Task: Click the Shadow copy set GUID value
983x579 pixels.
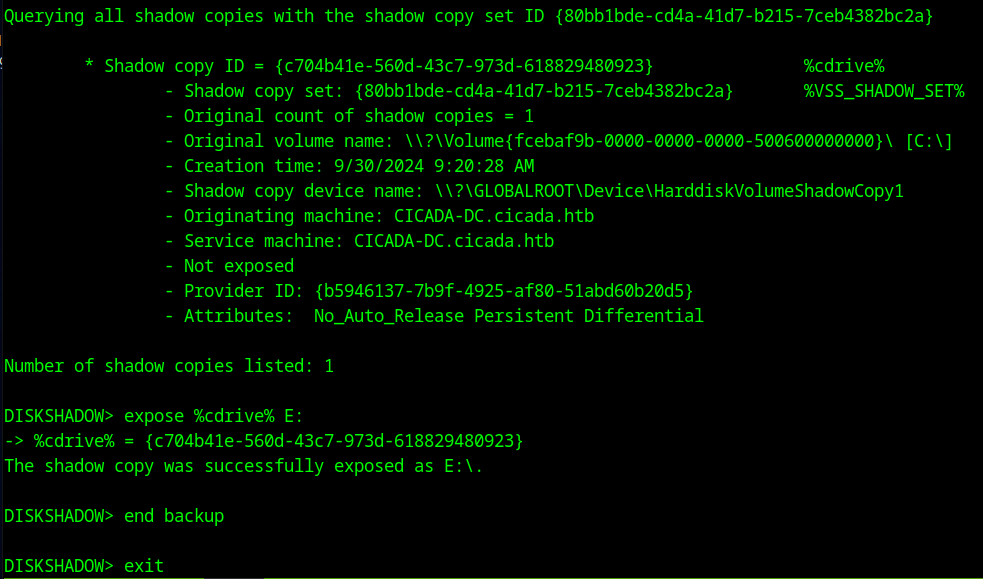Action: pos(544,91)
